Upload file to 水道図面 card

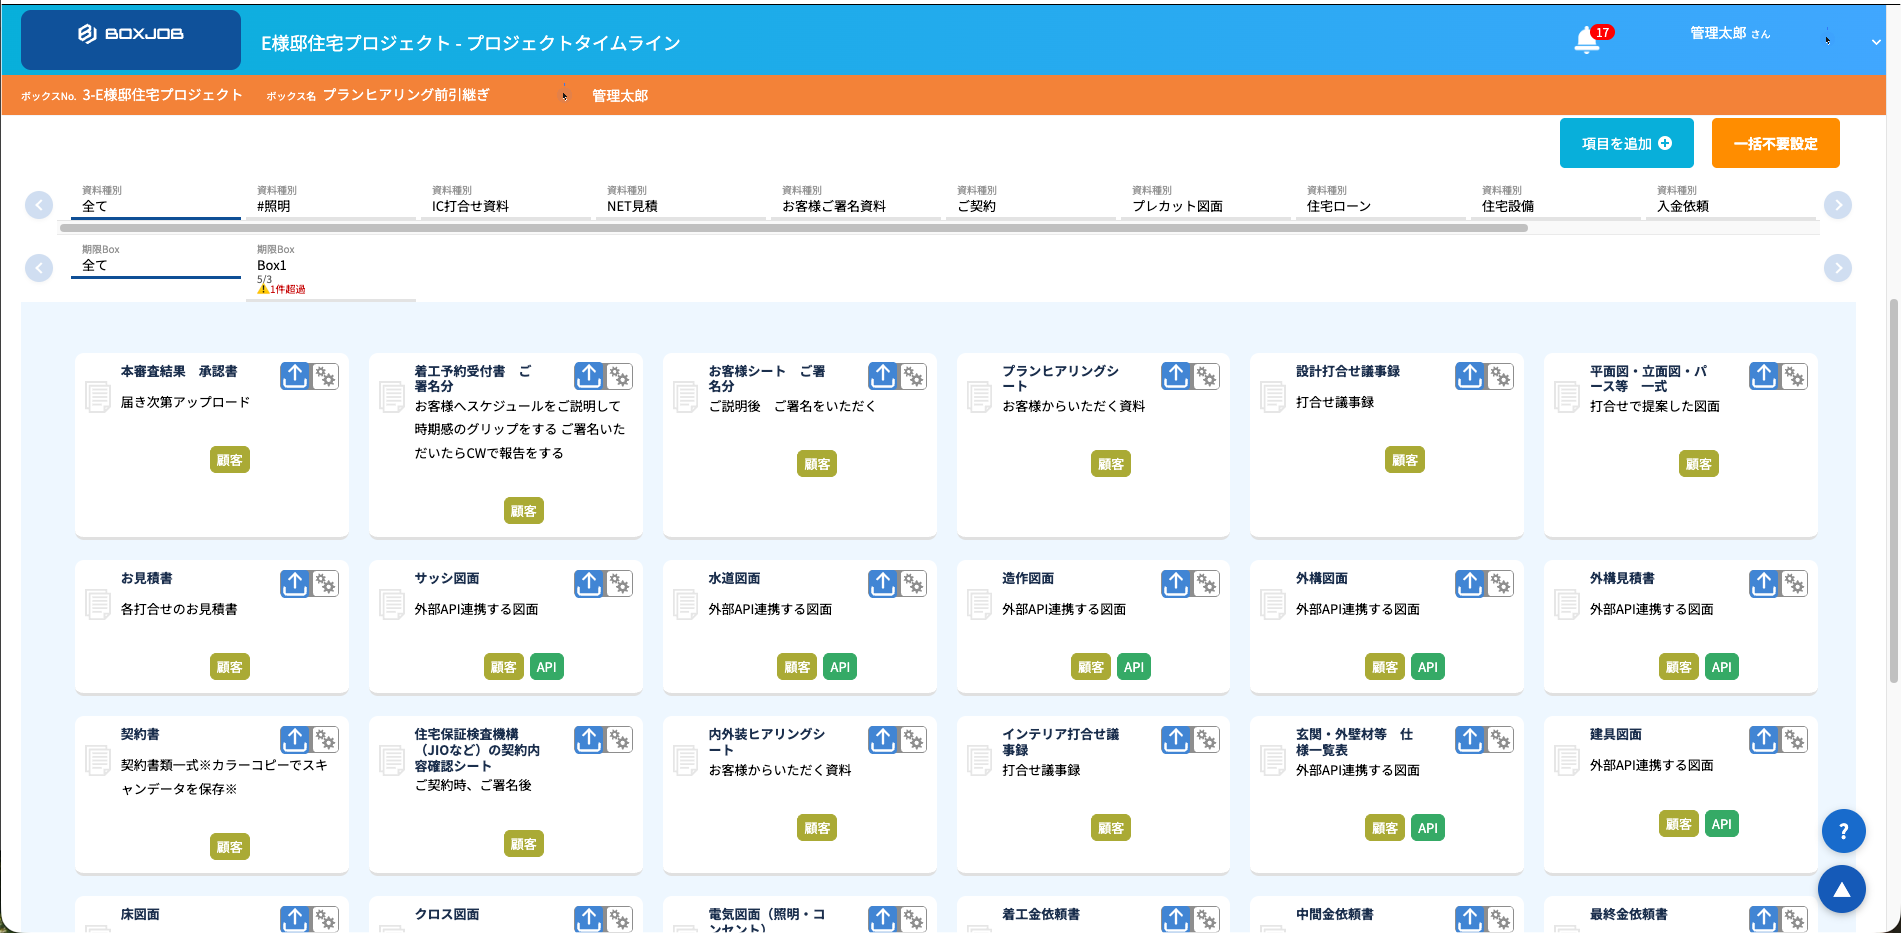(x=883, y=583)
